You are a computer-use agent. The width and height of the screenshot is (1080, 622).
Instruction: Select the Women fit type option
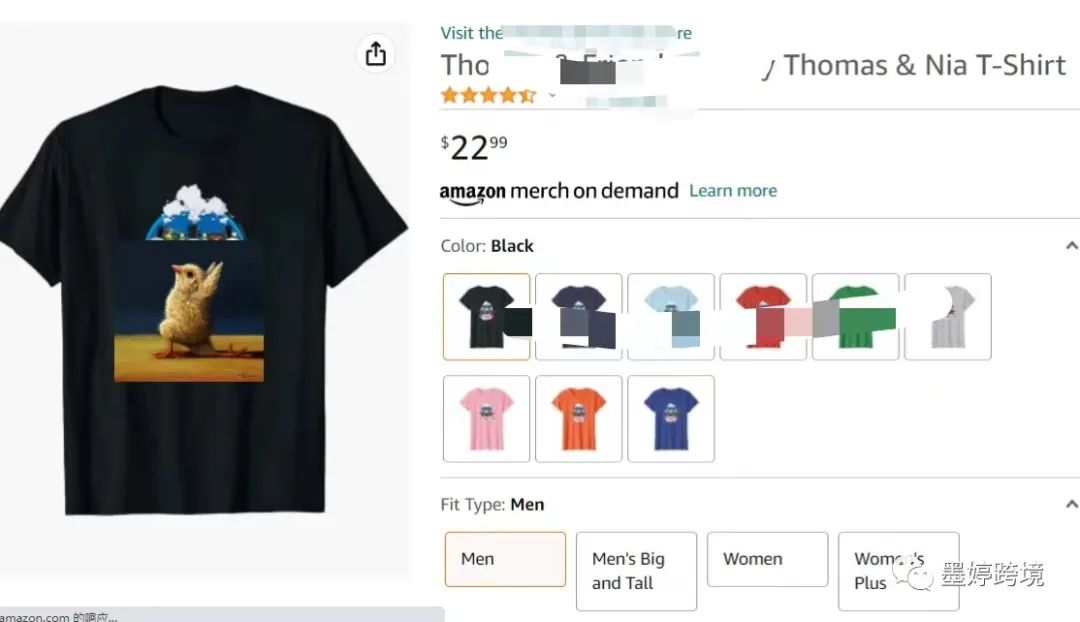coord(767,559)
